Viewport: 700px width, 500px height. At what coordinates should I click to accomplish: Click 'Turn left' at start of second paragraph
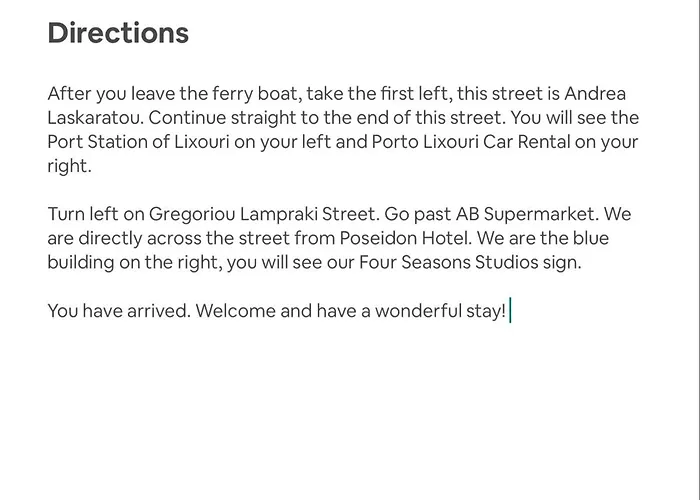pyautogui.click(x=83, y=214)
